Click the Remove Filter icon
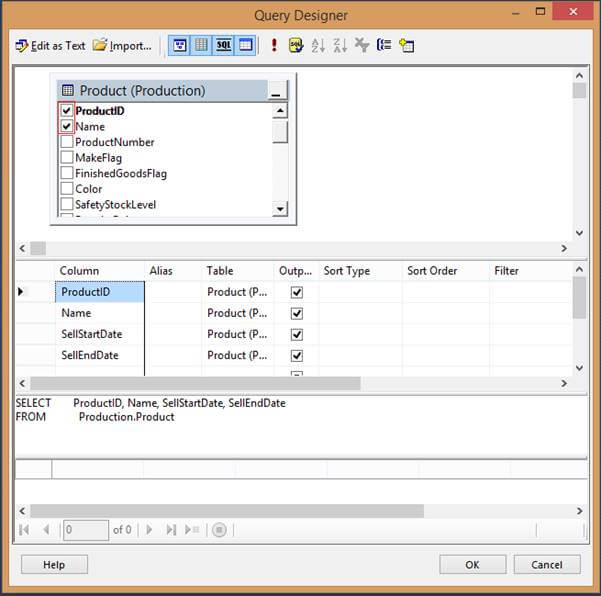This screenshot has width=601, height=596. [x=362, y=46]
